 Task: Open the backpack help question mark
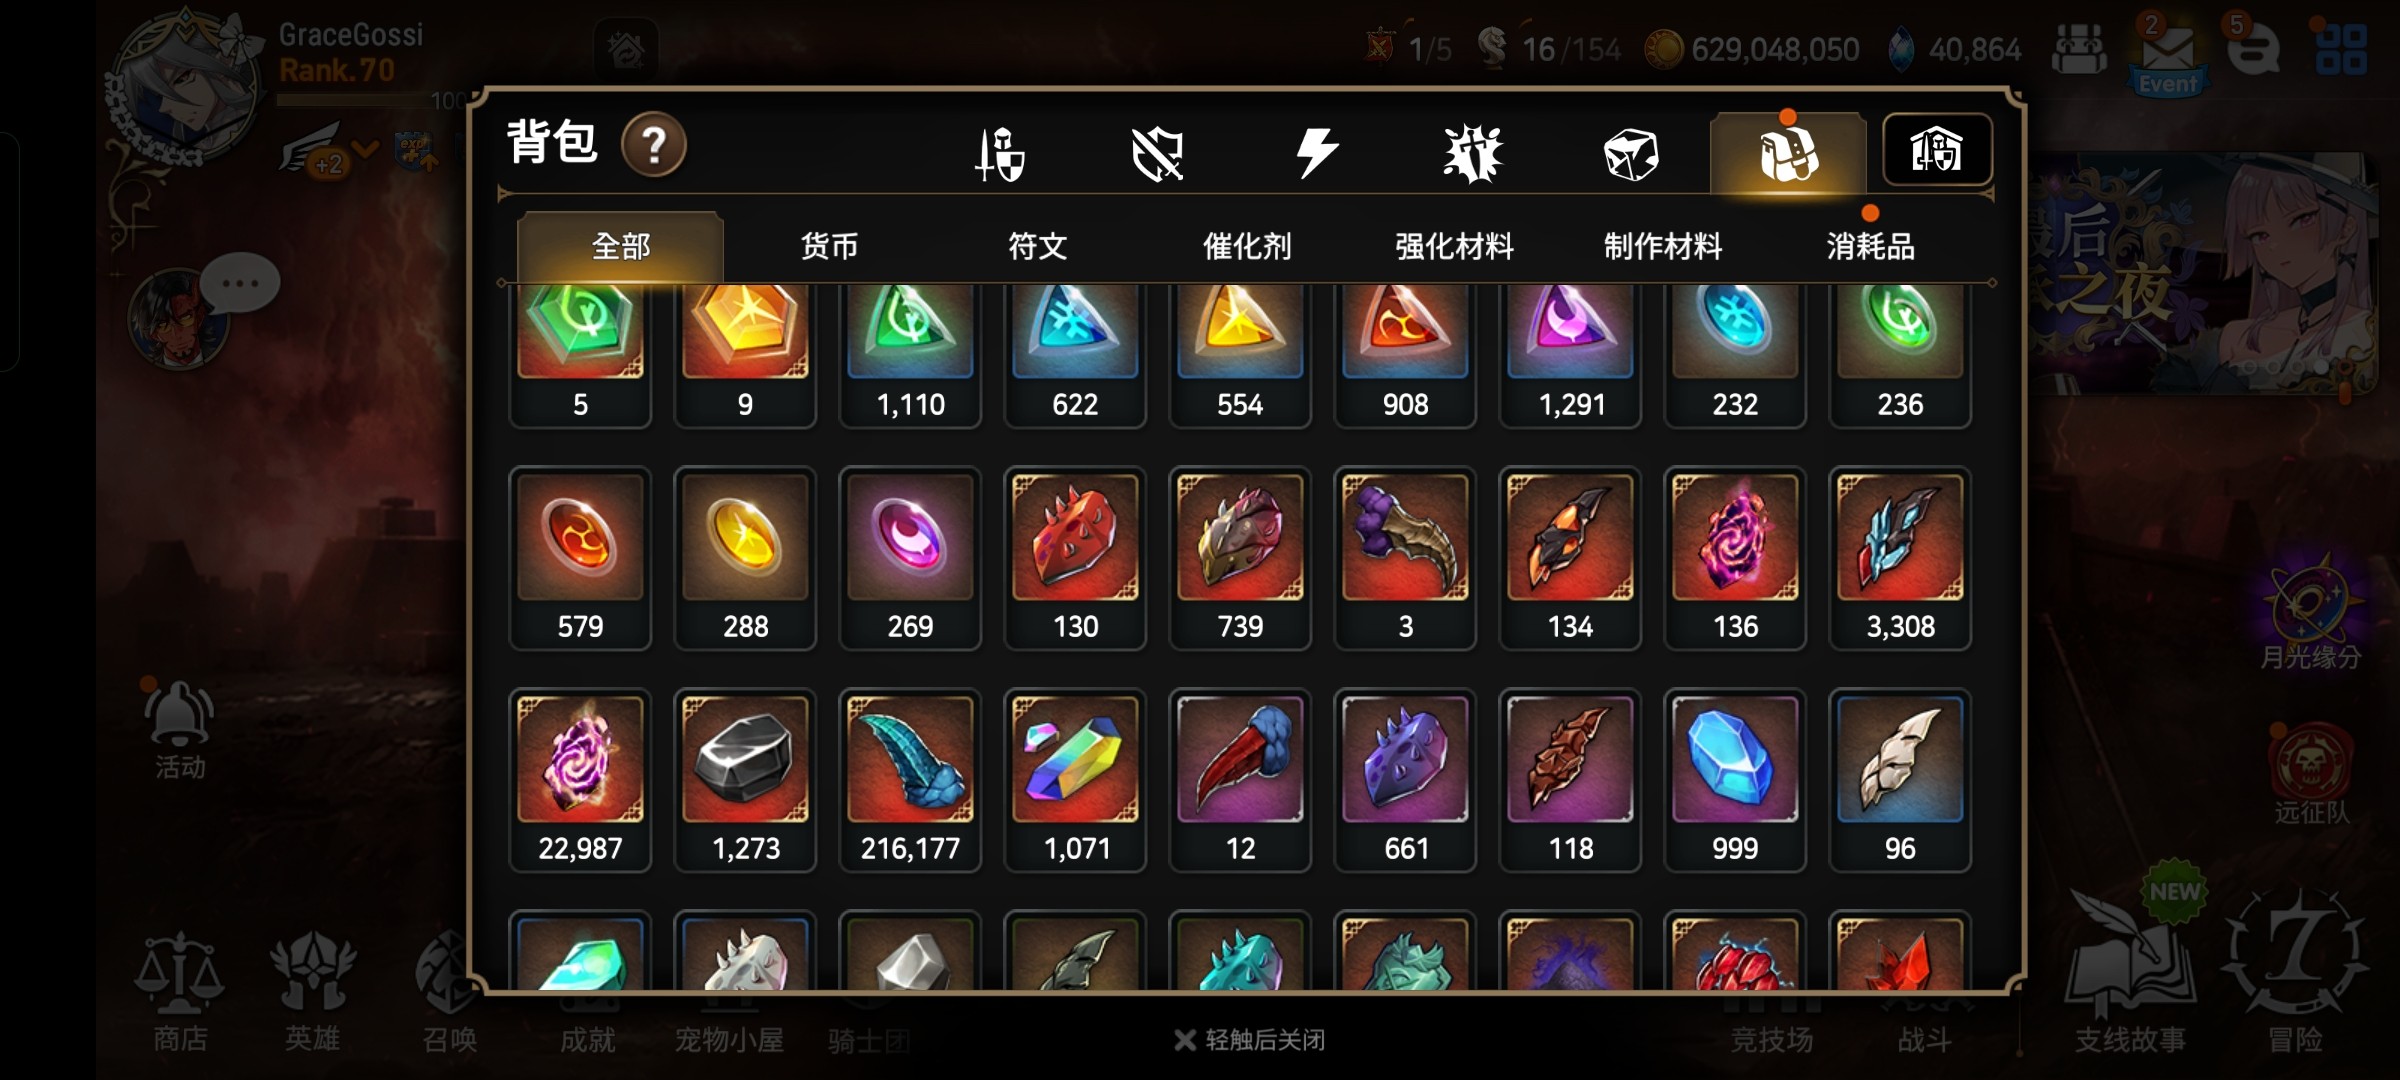tap(654, 146)
